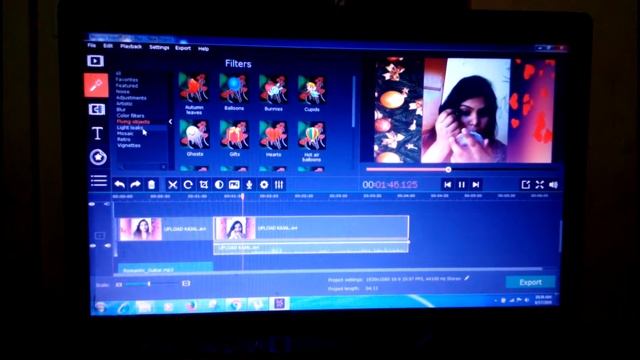Open the Titles T icon
Image resolution: width=640 pixels, height=360 pixels.
97,133
